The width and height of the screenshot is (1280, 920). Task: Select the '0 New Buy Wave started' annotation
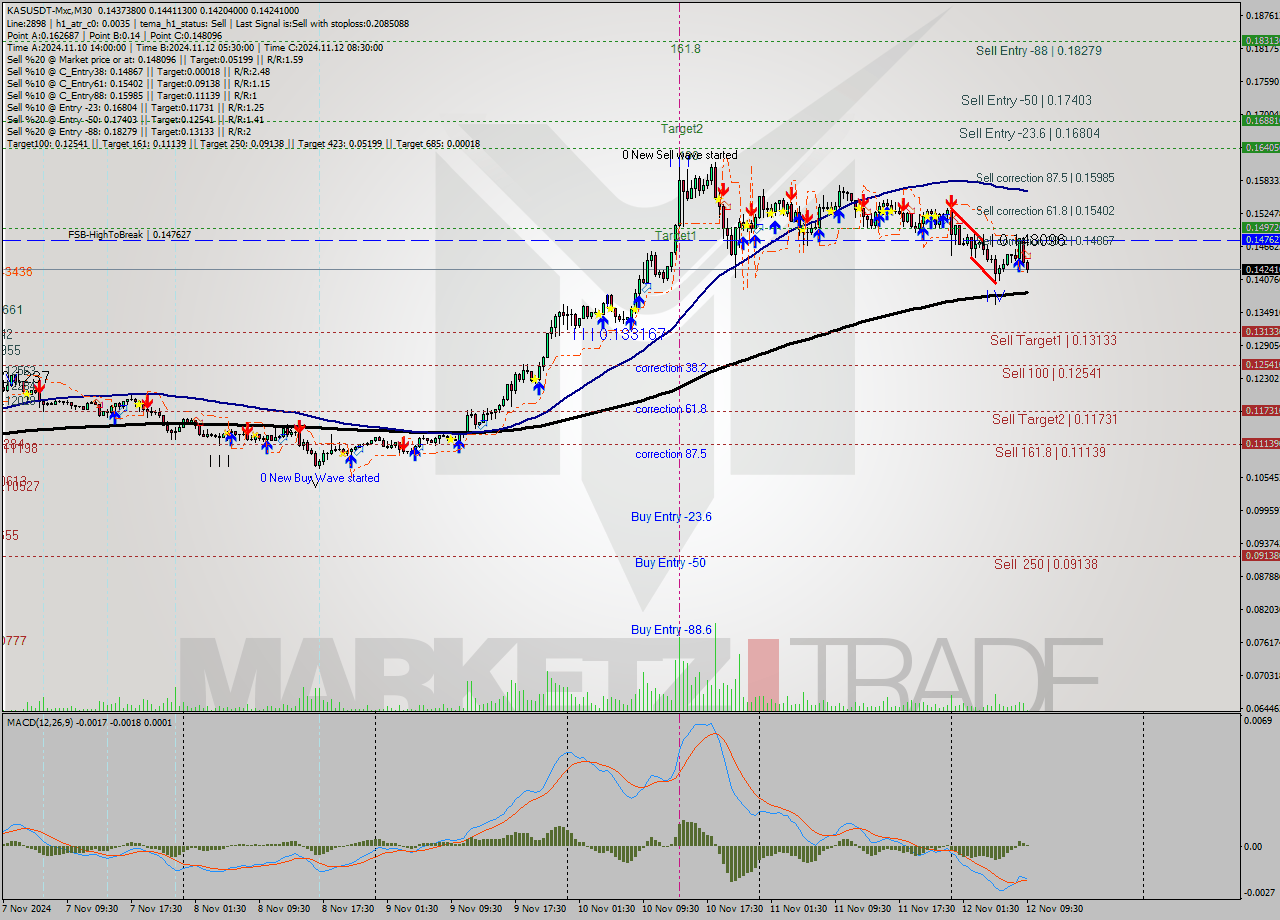coord(320,478)
